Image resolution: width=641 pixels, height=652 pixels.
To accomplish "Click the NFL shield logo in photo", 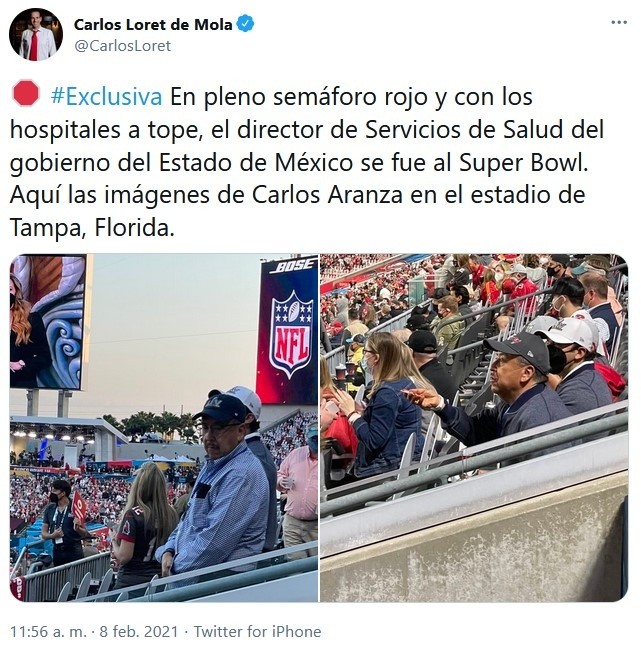I will point(291,333).
